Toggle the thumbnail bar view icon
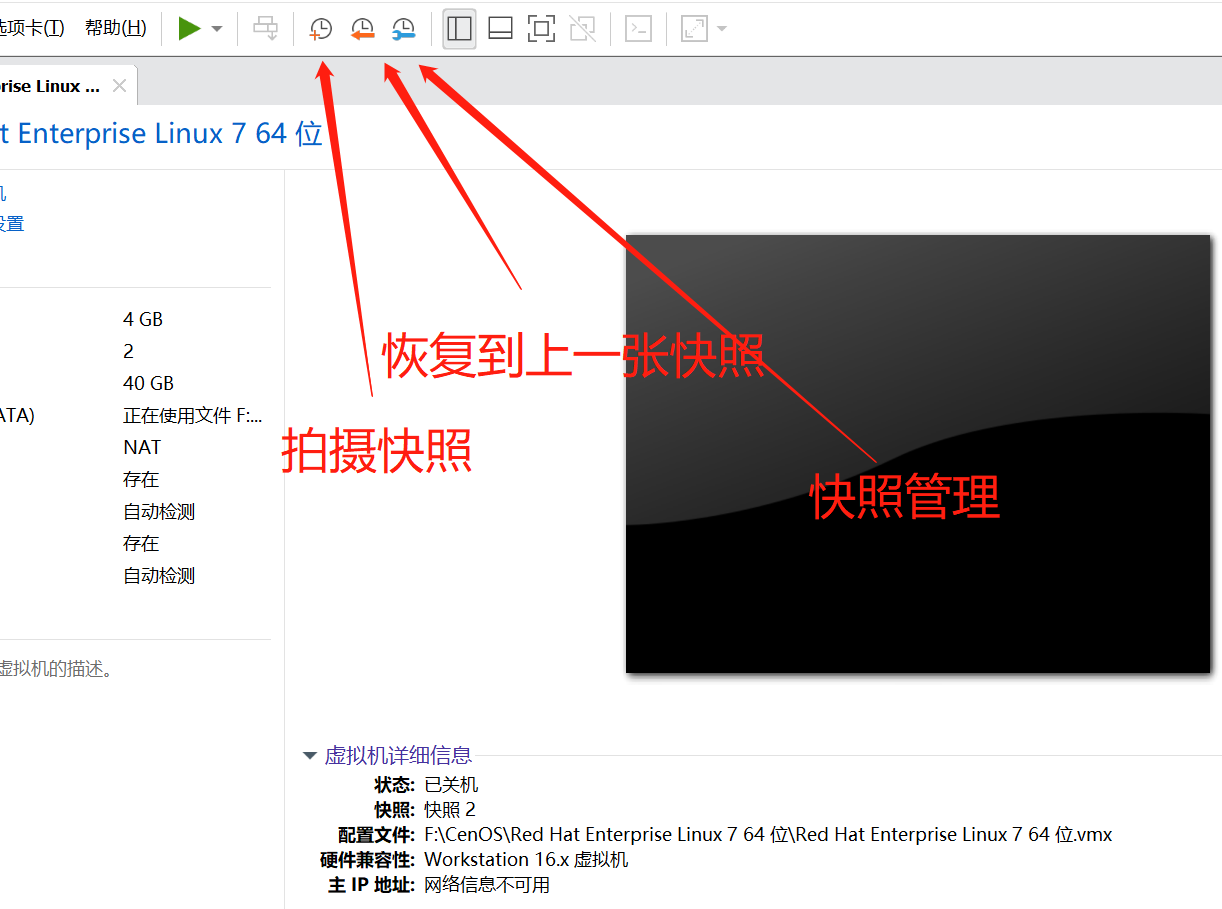The image size is (1222, 909). [x=500, y=29]
